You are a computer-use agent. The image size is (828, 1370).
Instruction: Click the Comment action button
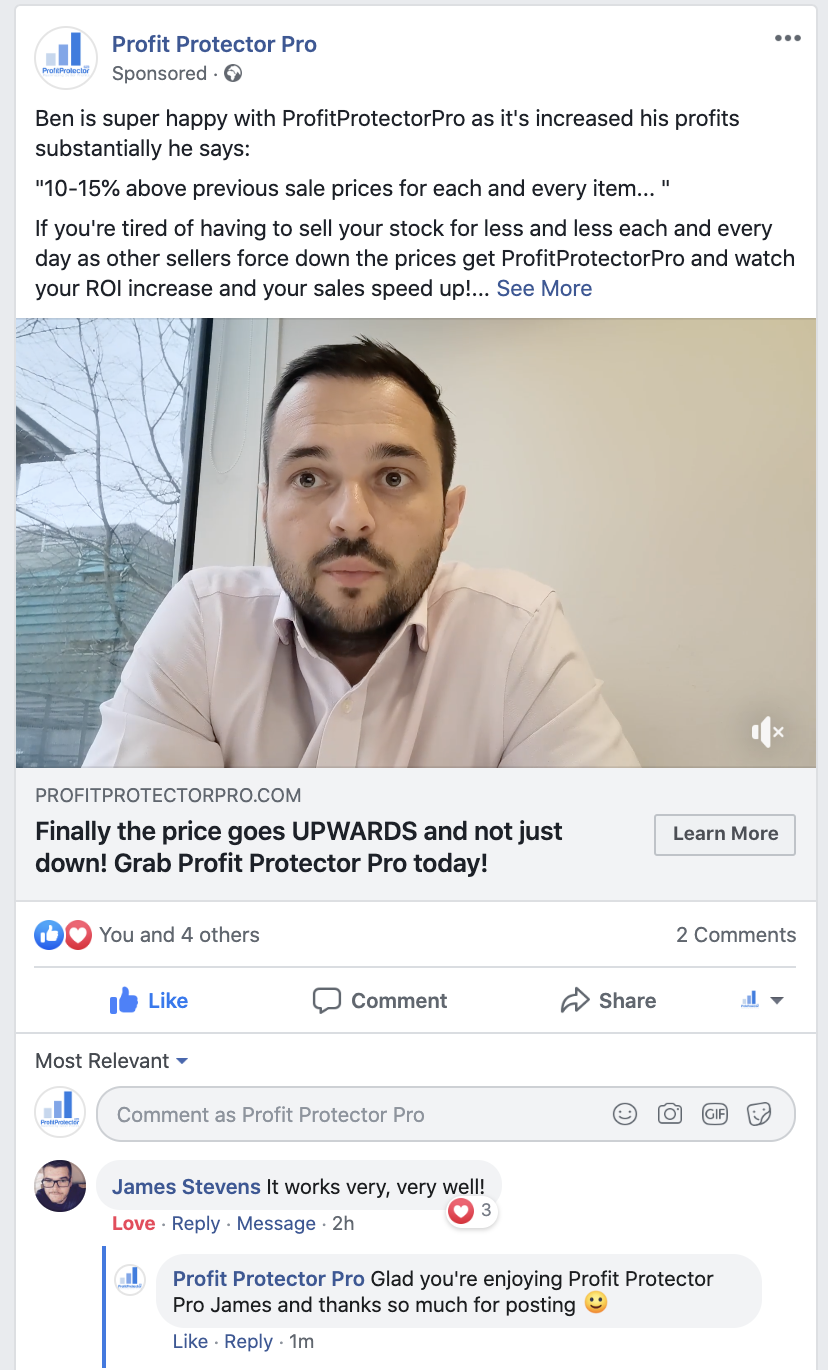coord(380,1000)
